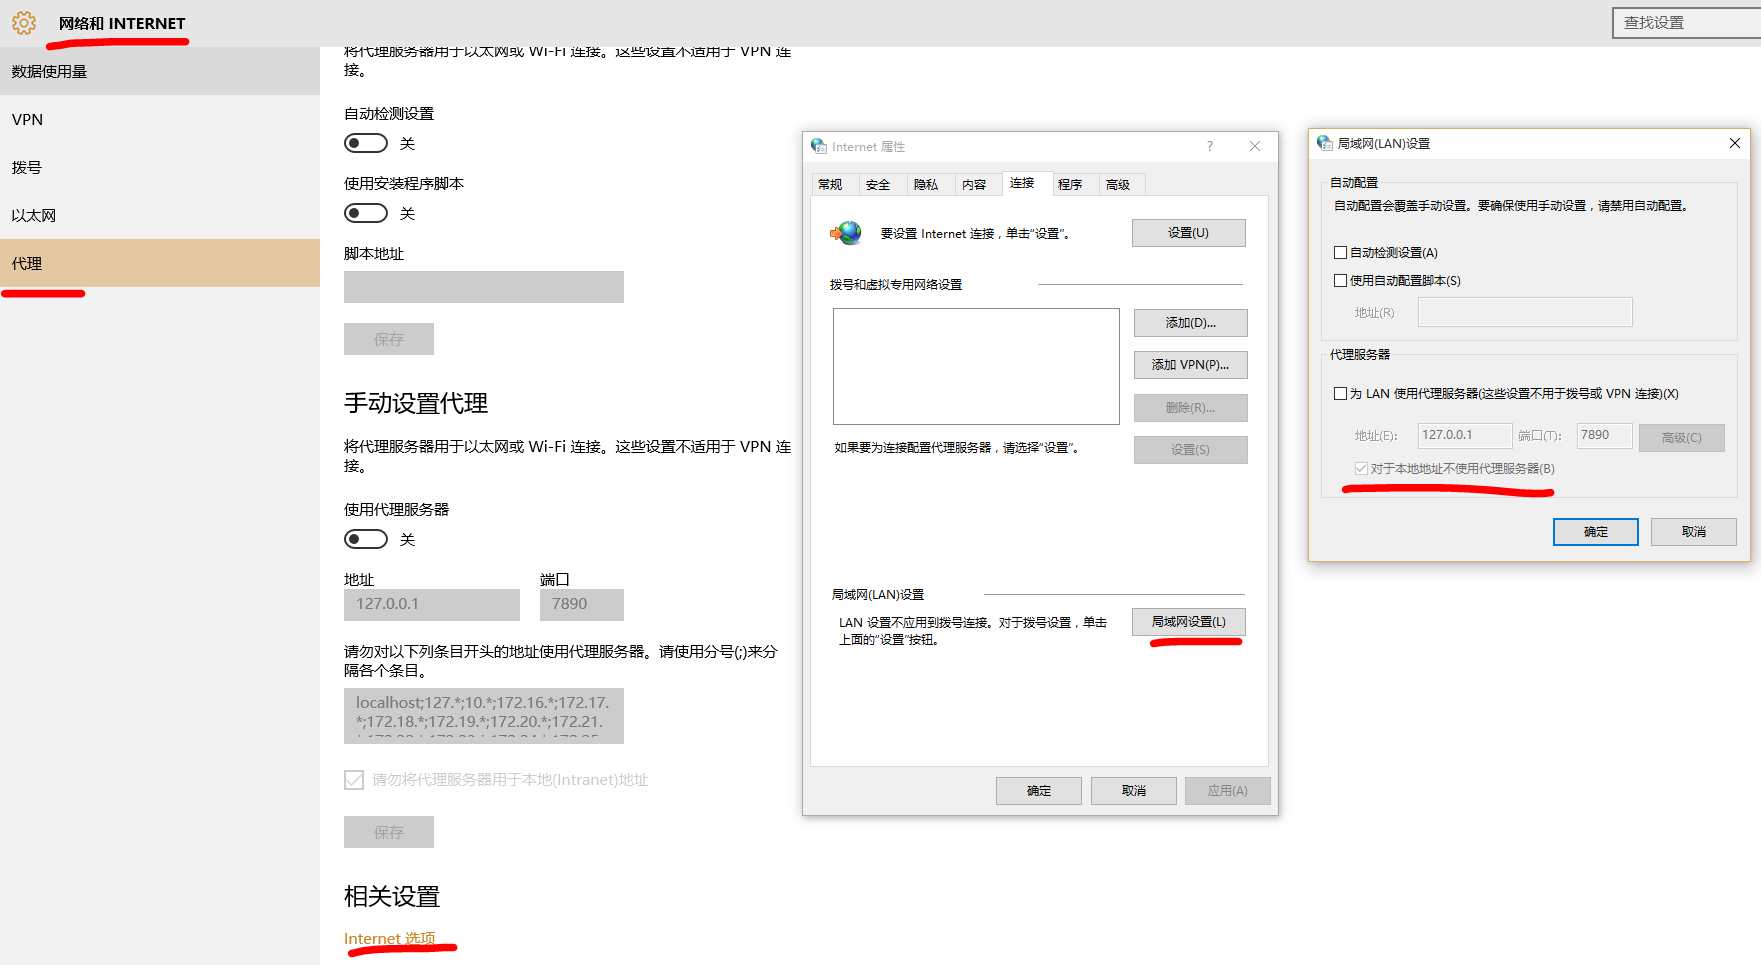Open the Internet 选项 link

point(390,938)
